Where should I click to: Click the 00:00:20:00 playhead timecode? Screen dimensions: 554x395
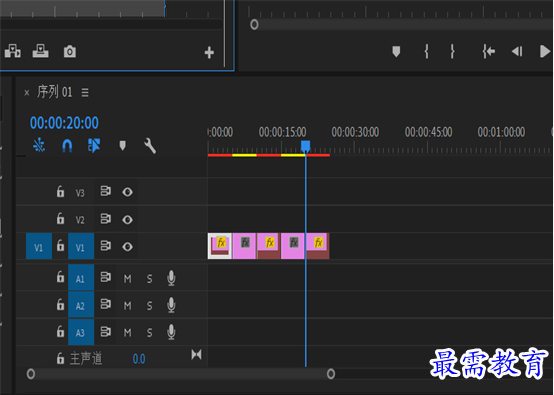click(64, 123)
